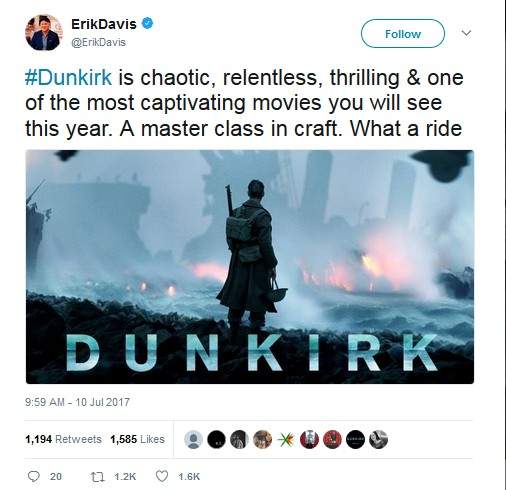Viewport: 506px width, 490px height.
Task: Follow the ErikDavis account
Action: point(403,33)
